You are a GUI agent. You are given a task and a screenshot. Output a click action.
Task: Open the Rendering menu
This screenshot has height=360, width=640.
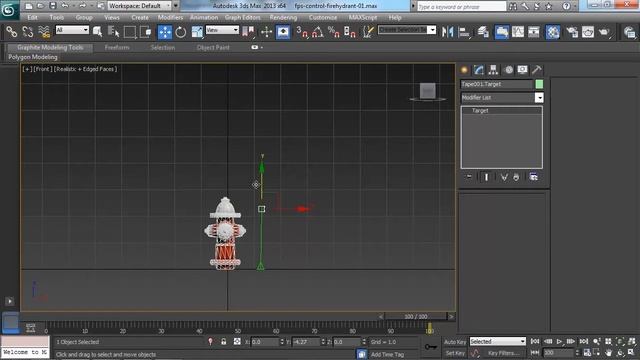283,18
